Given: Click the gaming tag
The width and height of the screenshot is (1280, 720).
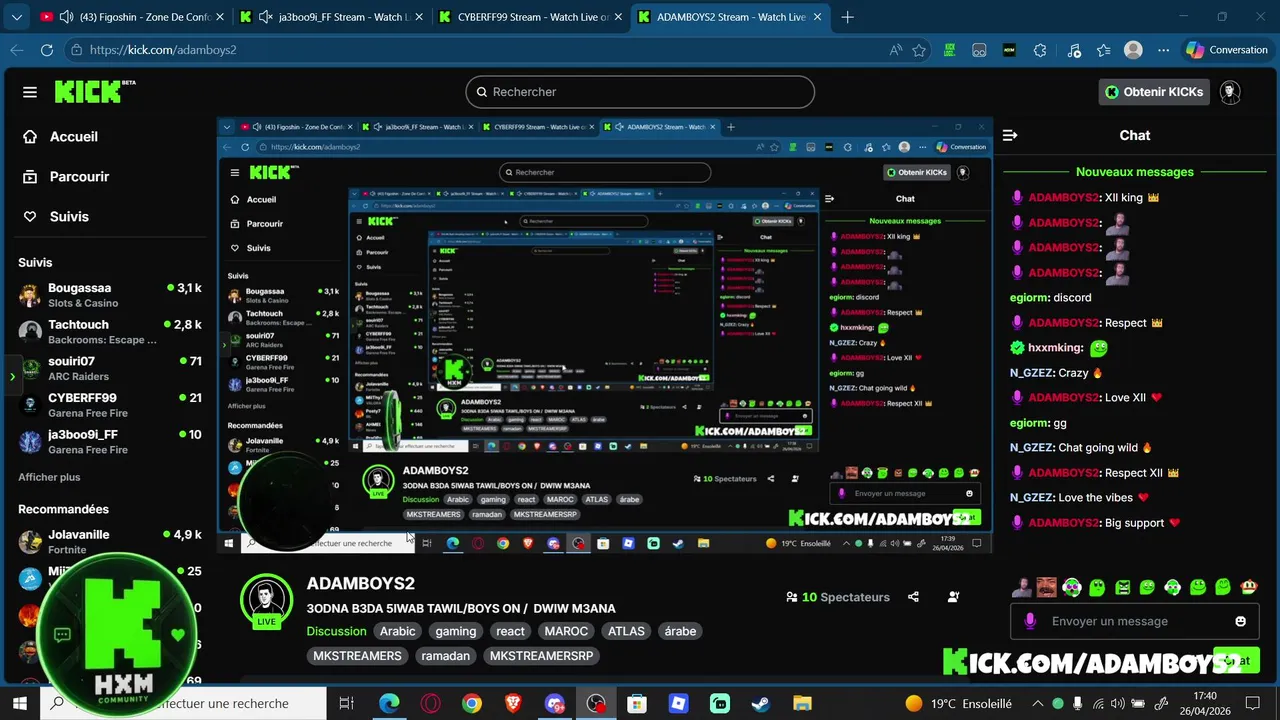Looking at the screenshot, I should click(x=455, y=631).
